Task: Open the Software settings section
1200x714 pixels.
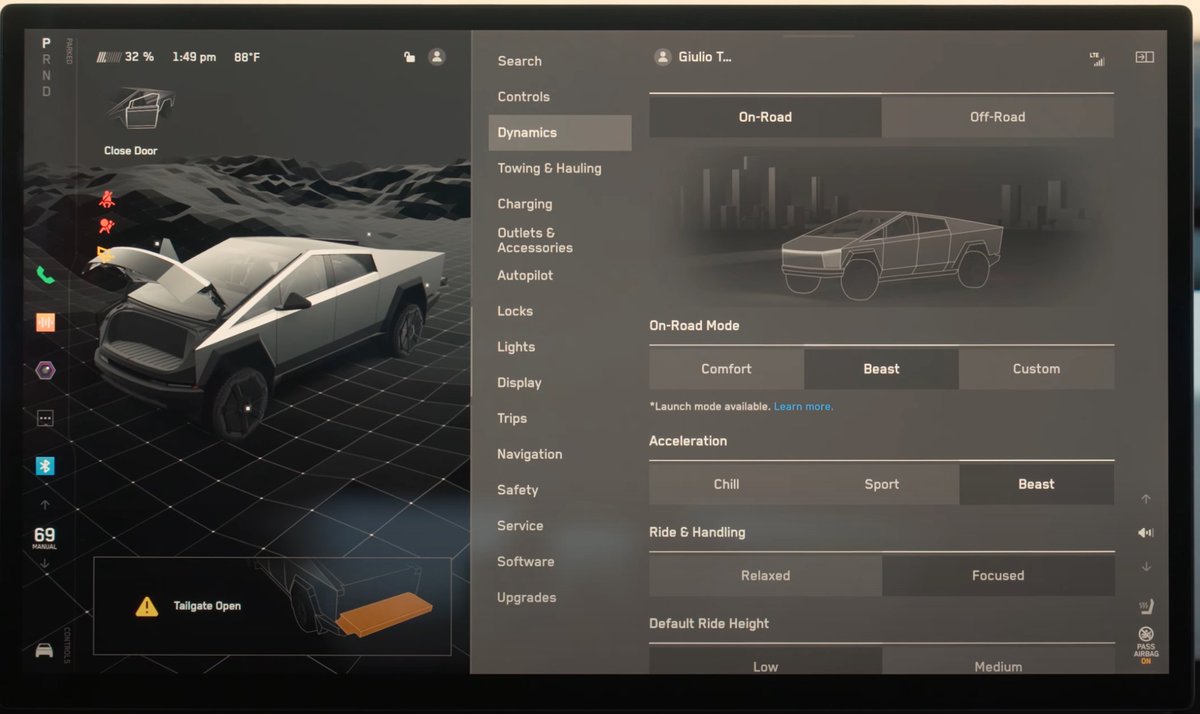Action: 526,562
